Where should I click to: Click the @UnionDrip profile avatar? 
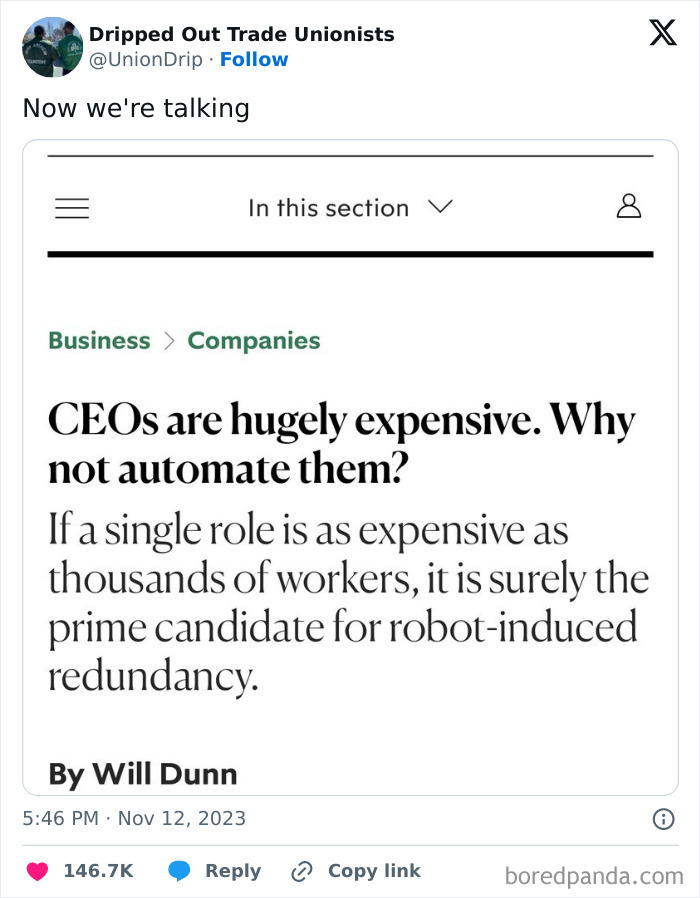click(52, 47)
